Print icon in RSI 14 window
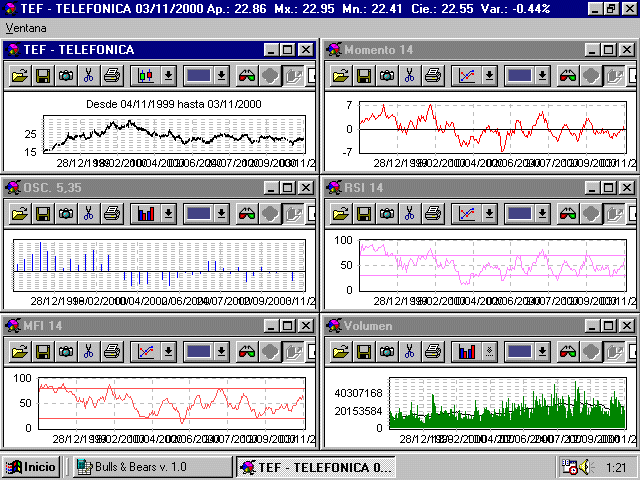Screen dimensions: 640x480 click(x=433, y=213)
